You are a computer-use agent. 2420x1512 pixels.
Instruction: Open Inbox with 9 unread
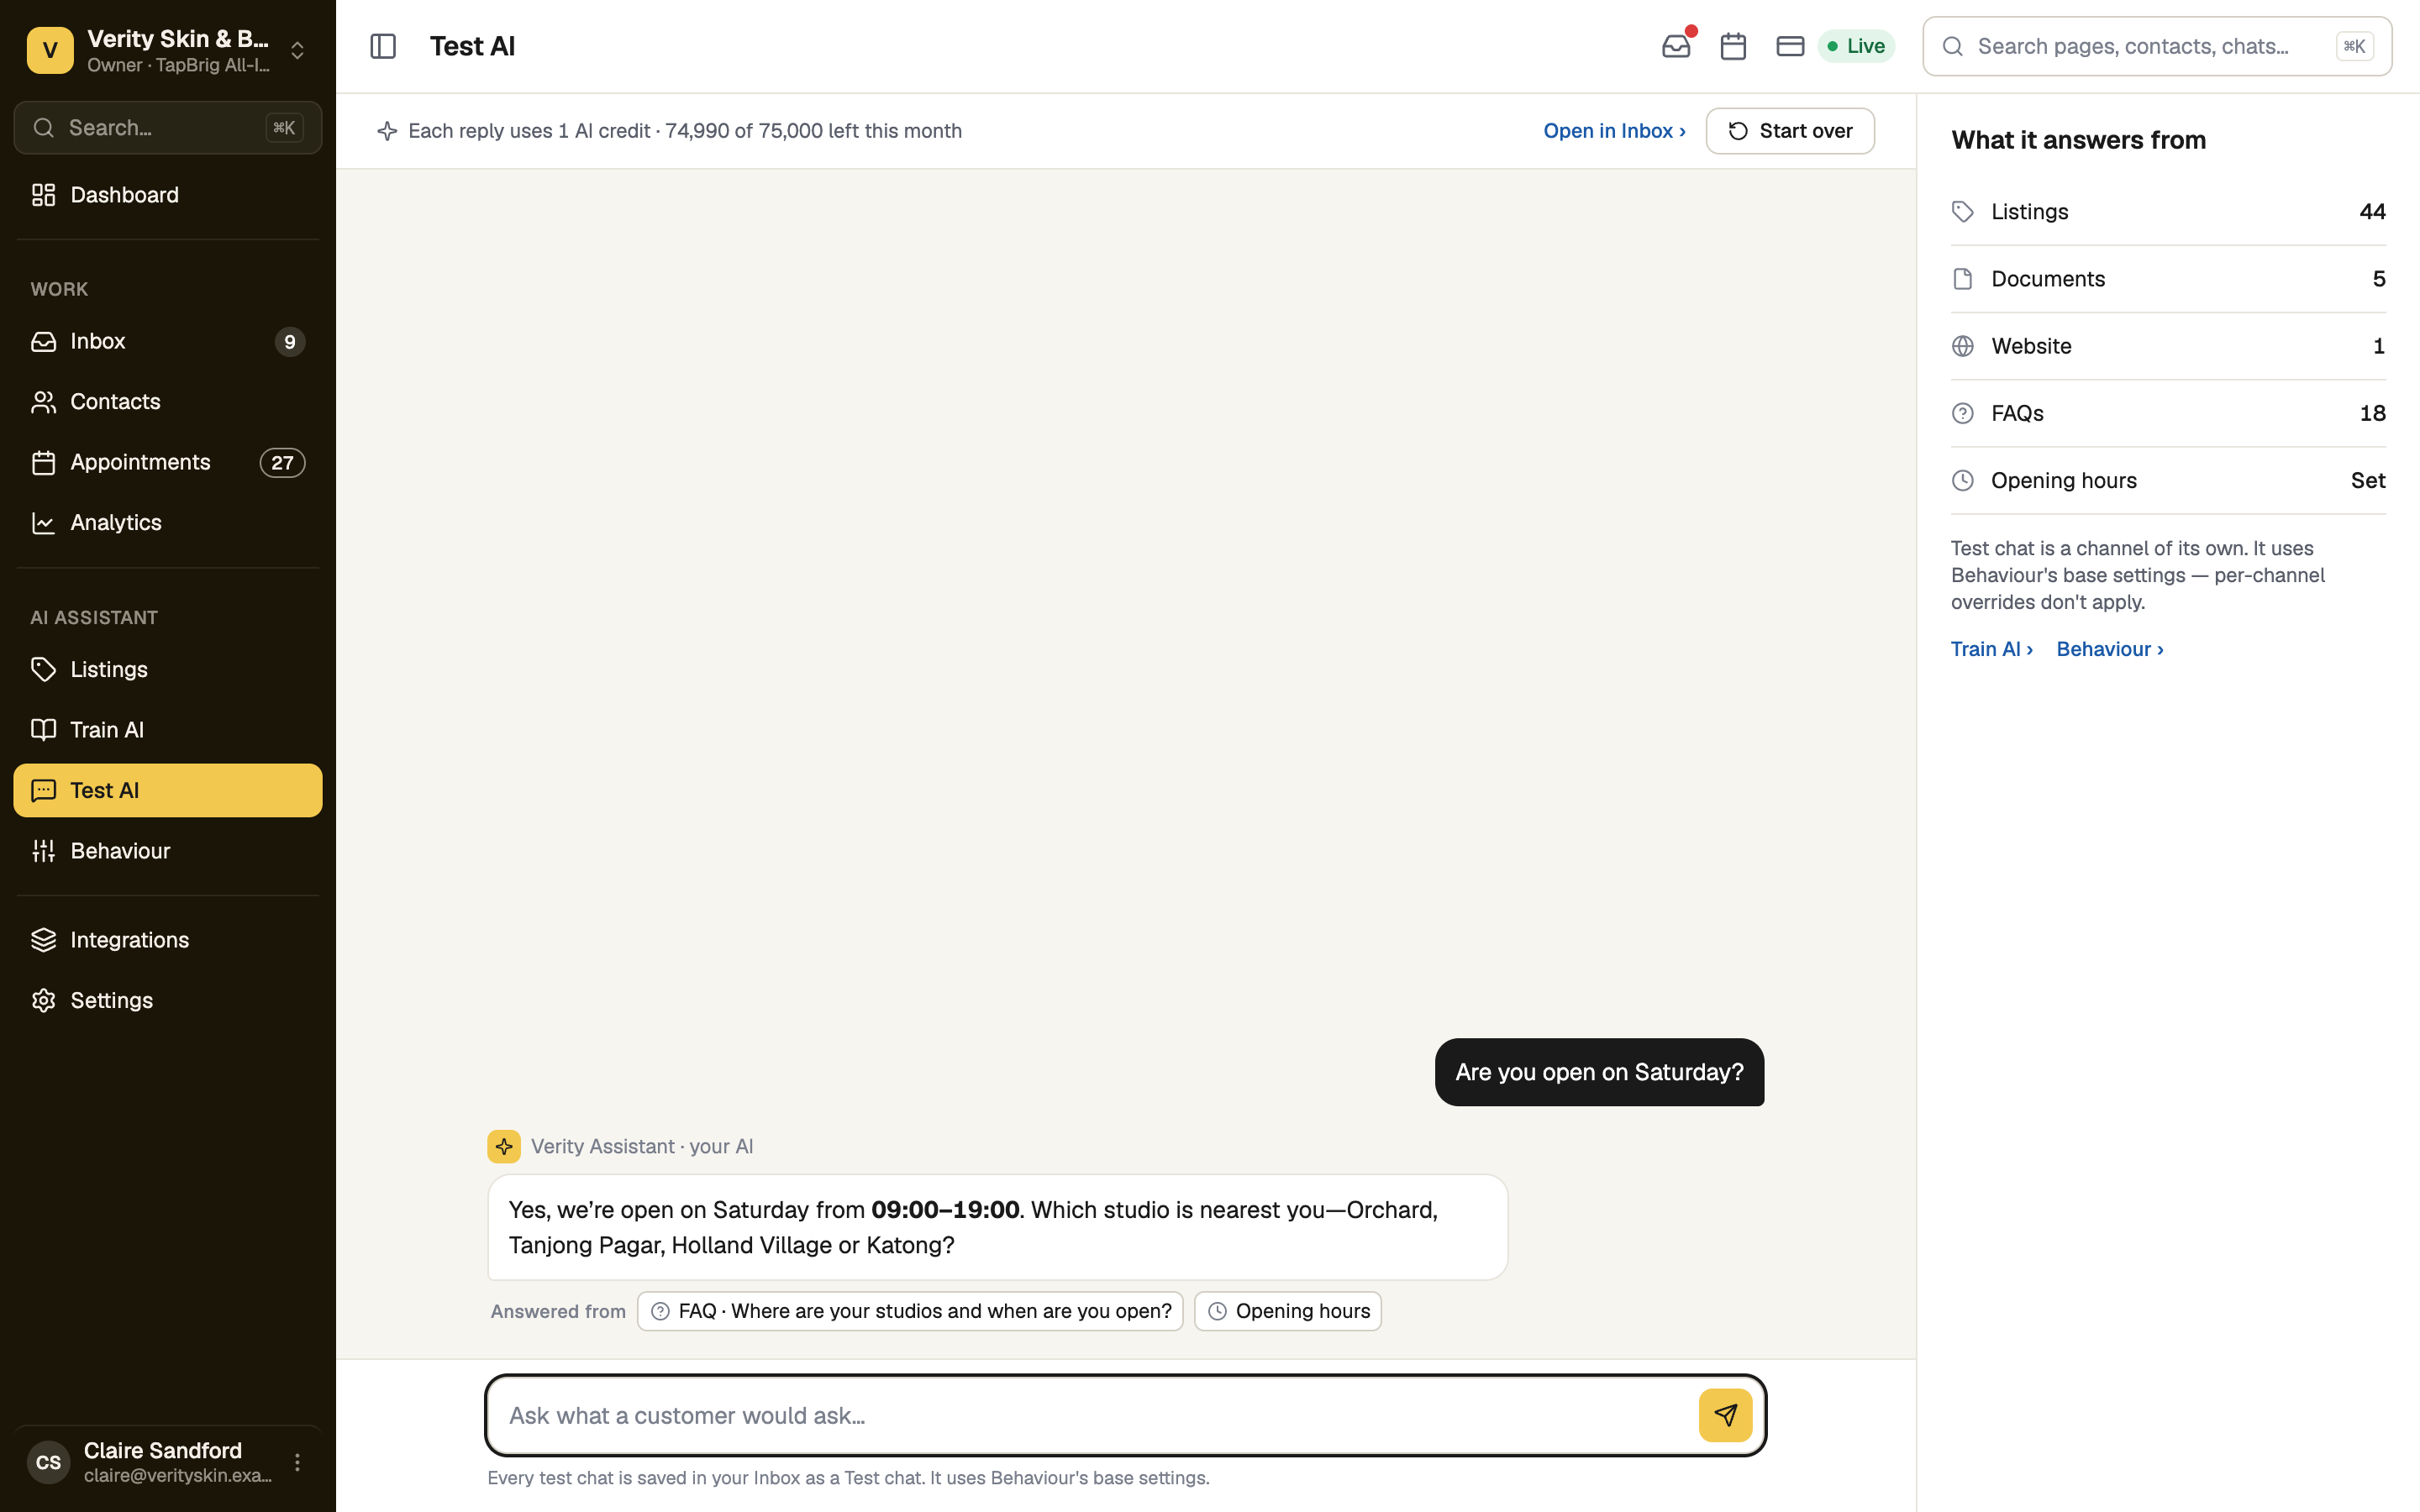point(168,341)
